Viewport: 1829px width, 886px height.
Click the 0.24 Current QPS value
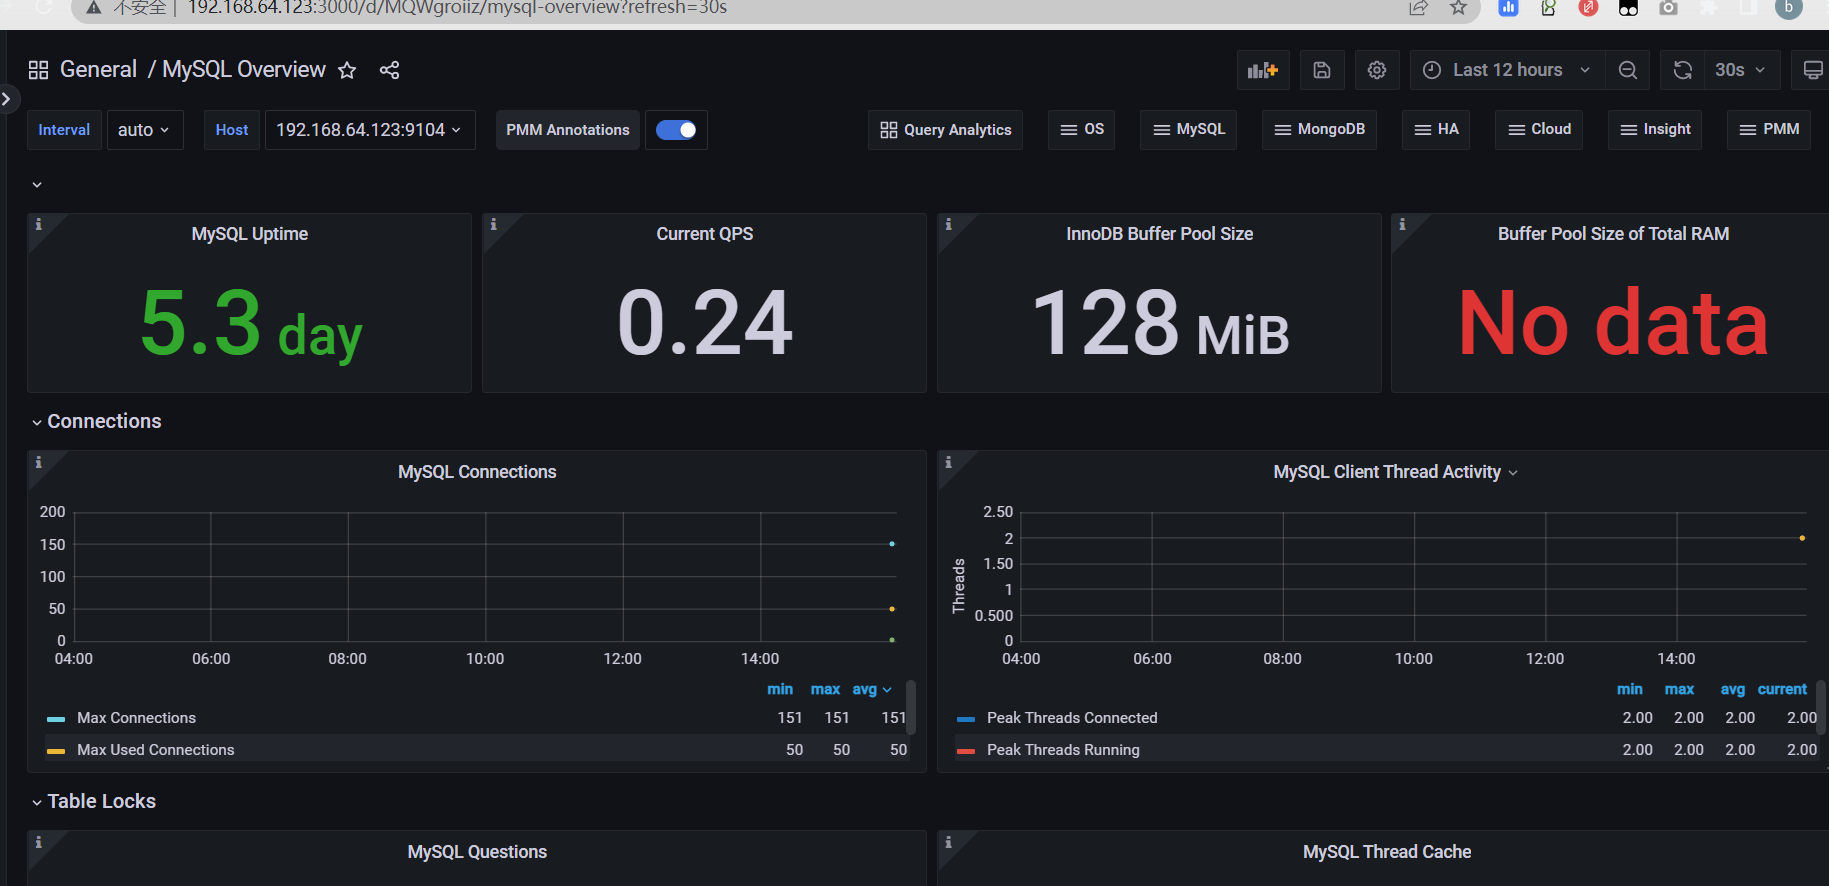pyautogui.click(x=705, y=323)
